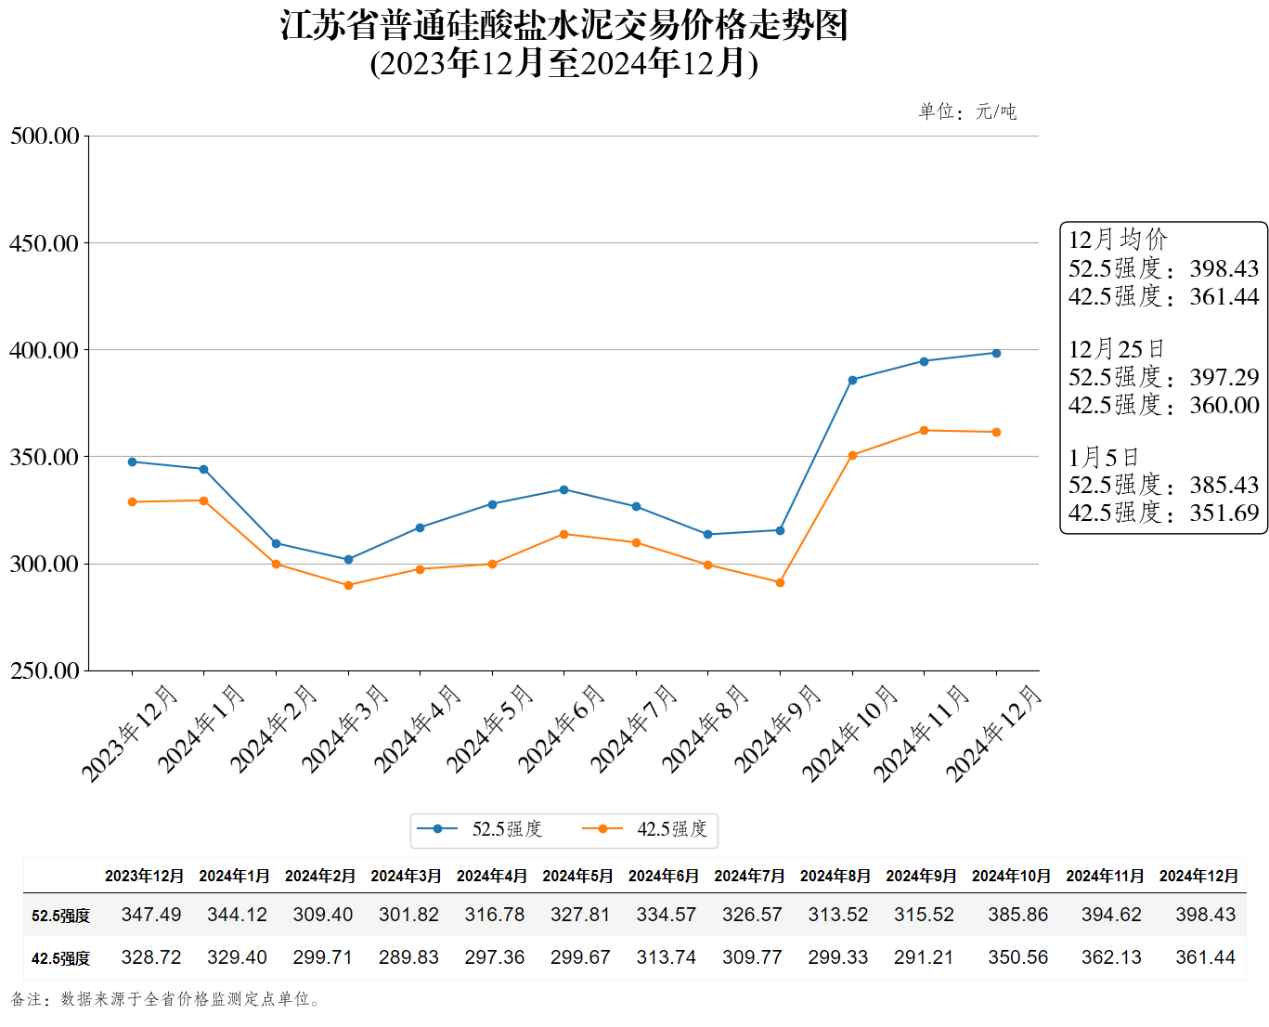This screenshot has width=1269, height=1027.
Task: Click the orange data point for 2024年9月
Action: click(x=780, y=582)
